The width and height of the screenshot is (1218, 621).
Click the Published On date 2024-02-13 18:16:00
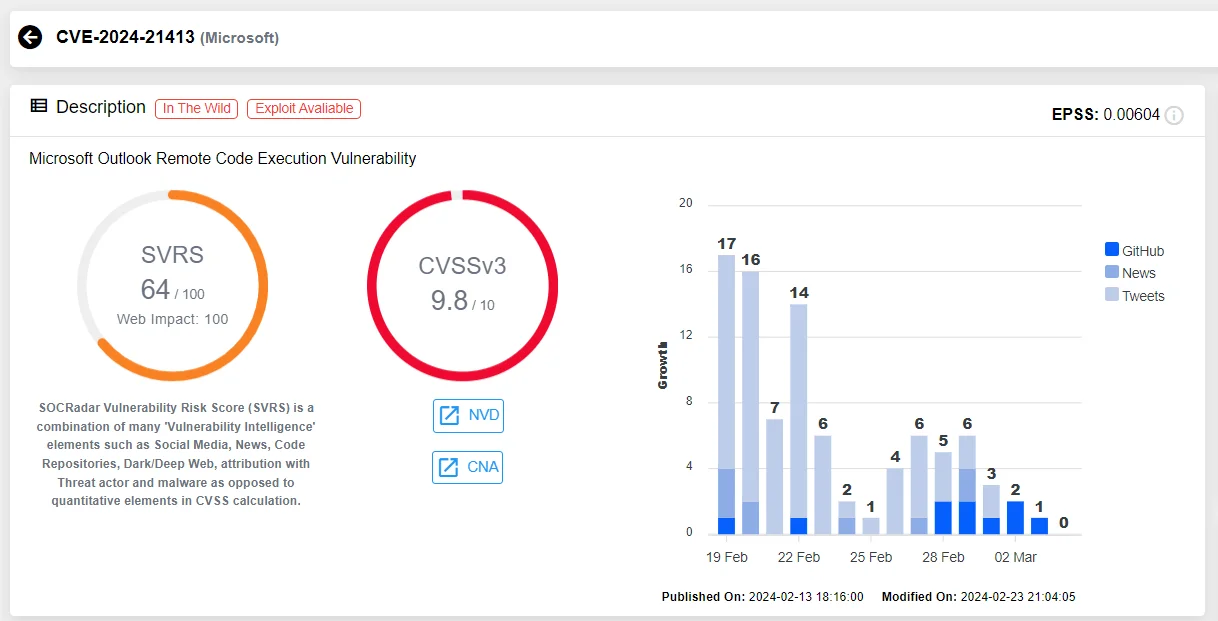[x=806, y=597]
